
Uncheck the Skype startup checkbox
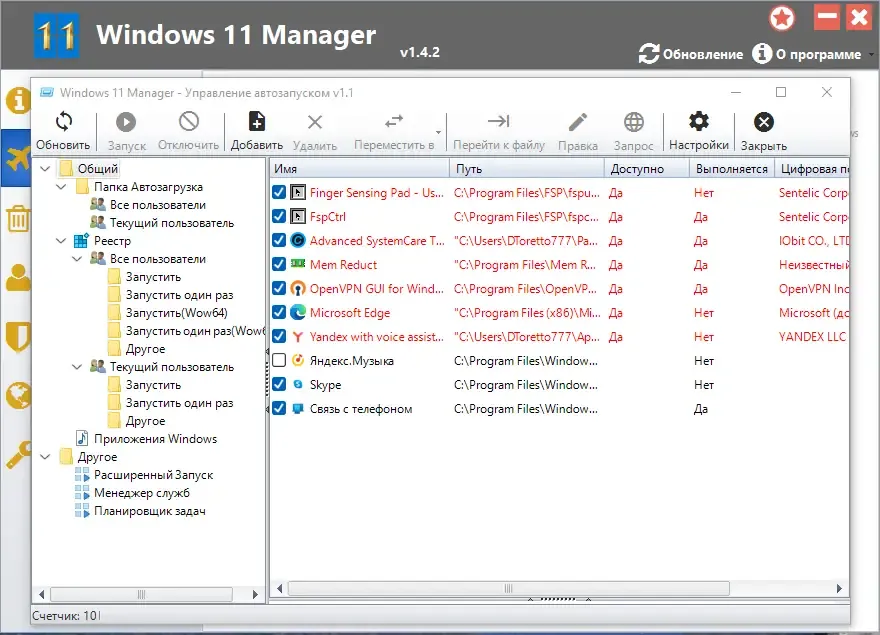pos(279,385)
